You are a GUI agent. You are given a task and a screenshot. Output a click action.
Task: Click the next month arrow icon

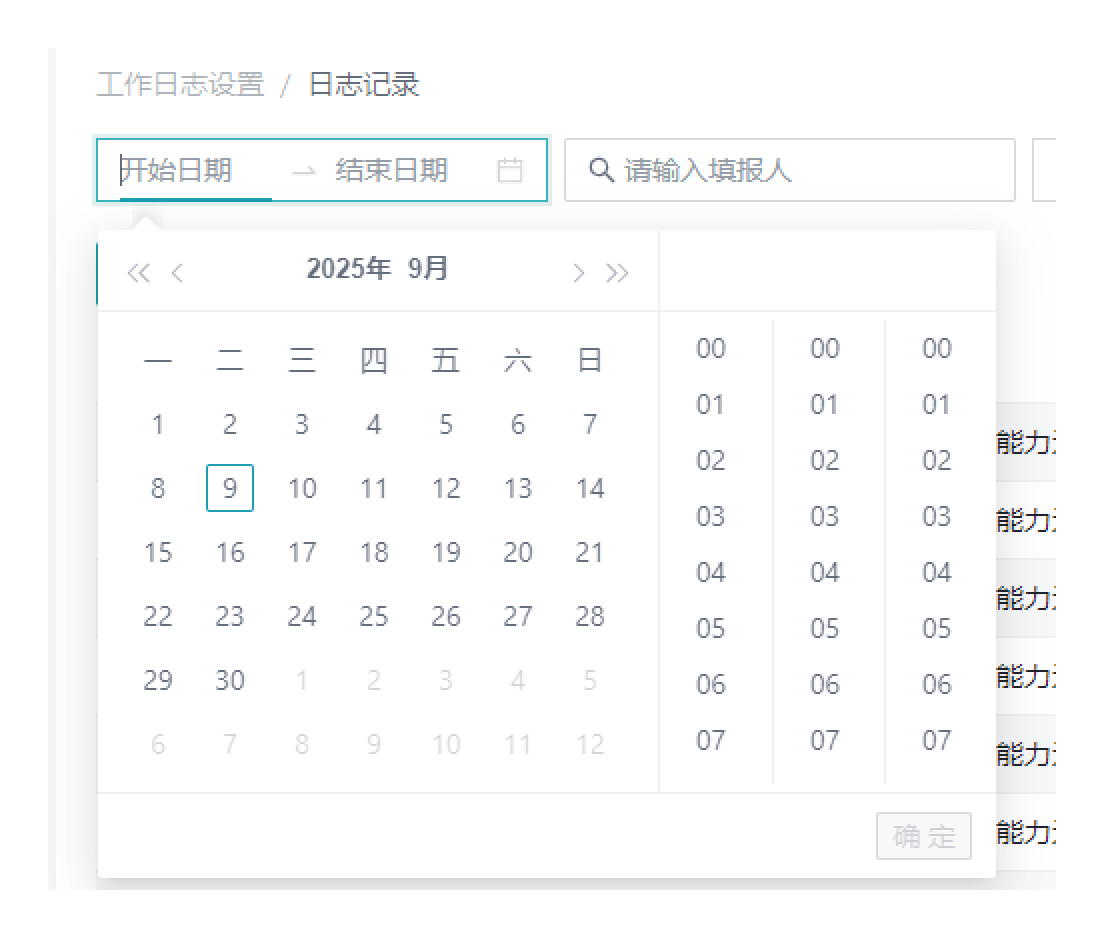pyautogui.click(x=578, y=273)
